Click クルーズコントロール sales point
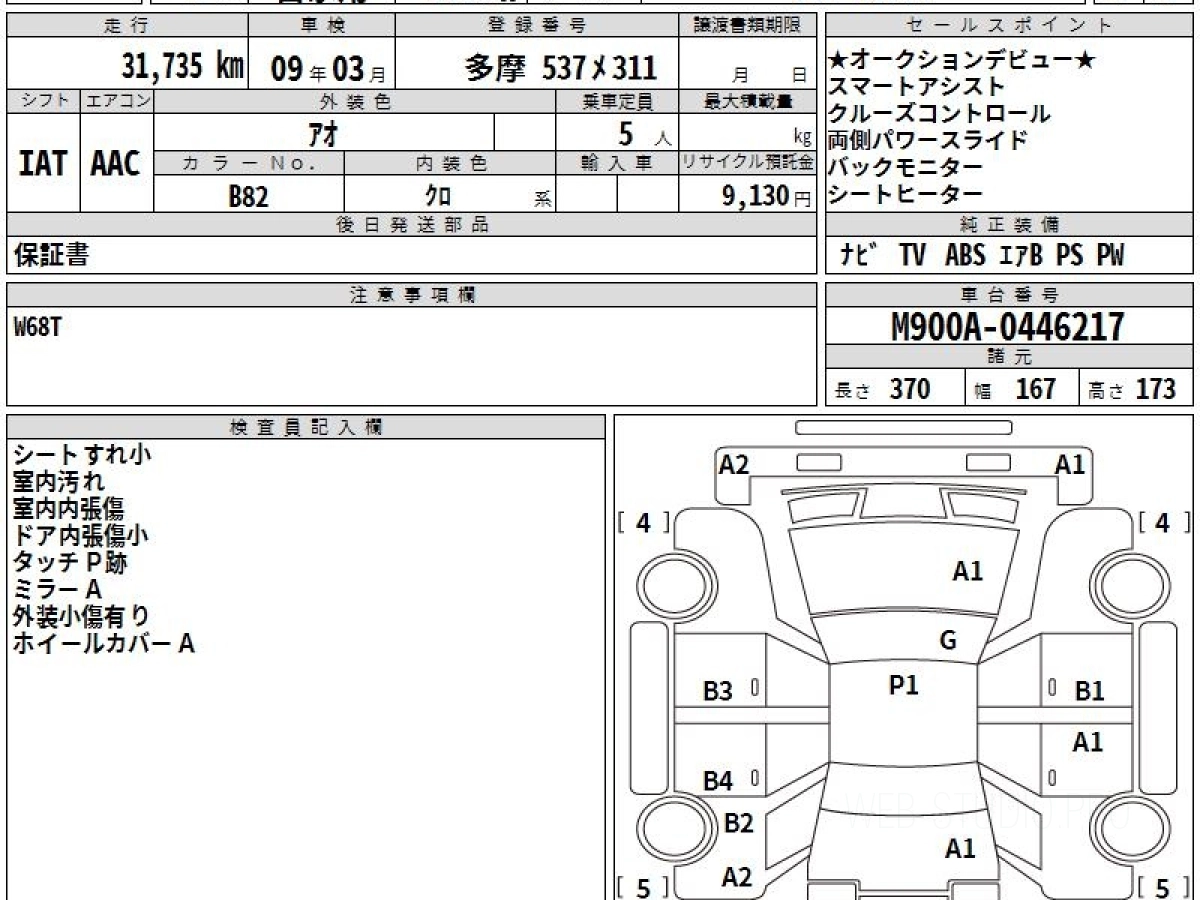 point(939,114)
